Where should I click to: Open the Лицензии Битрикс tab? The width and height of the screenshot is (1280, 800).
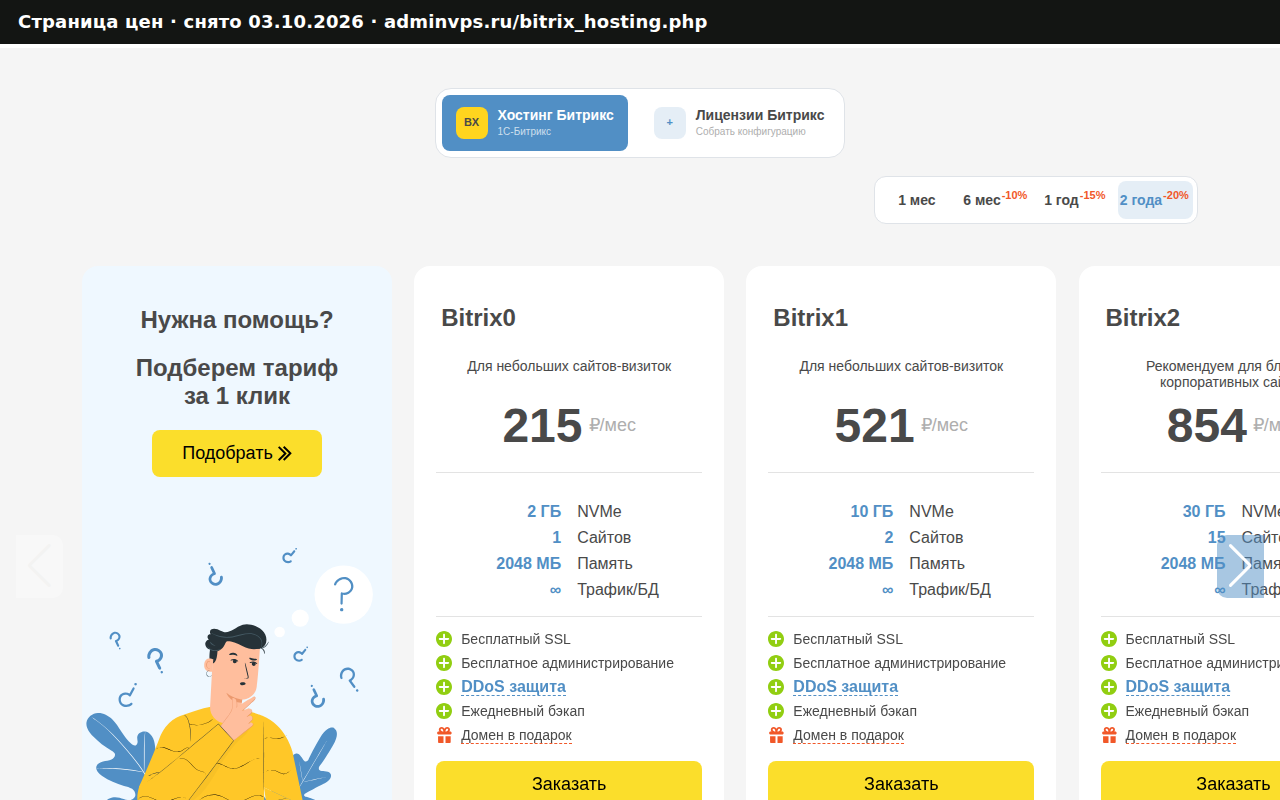coord(741,123)
